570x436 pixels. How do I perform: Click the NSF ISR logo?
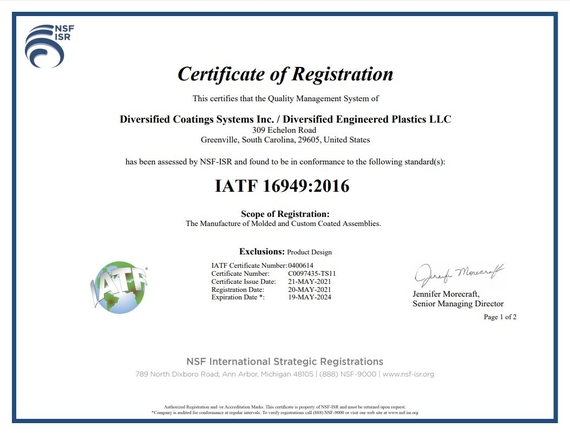(49, 46)
